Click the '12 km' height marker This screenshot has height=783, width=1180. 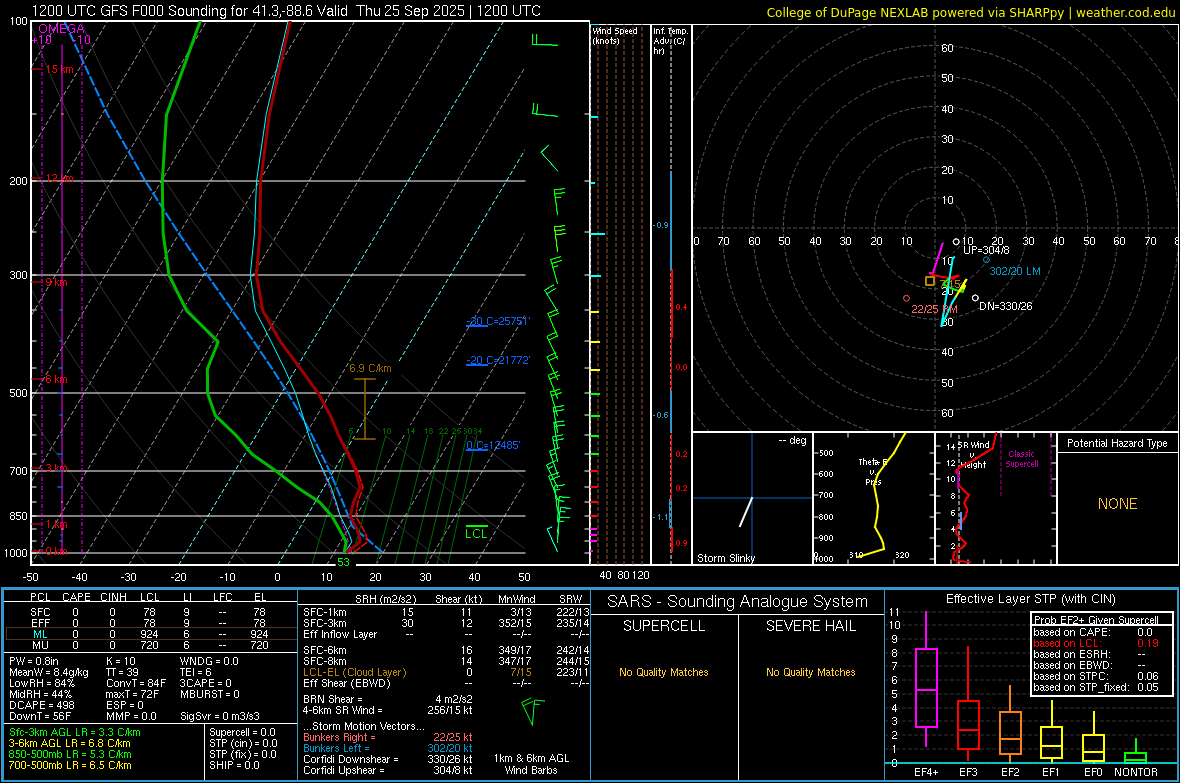click(59, 178)
